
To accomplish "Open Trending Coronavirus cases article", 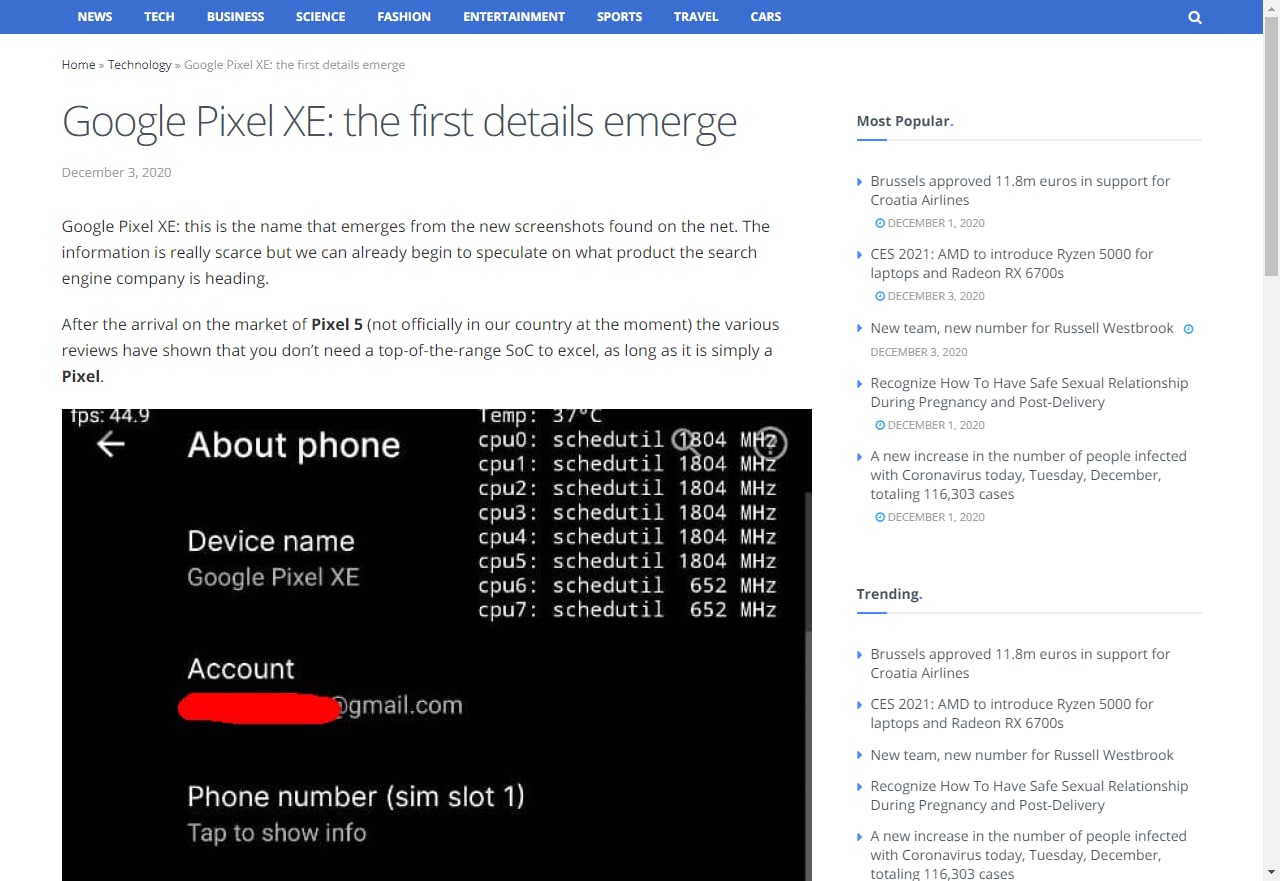I will click(1028, 855).
